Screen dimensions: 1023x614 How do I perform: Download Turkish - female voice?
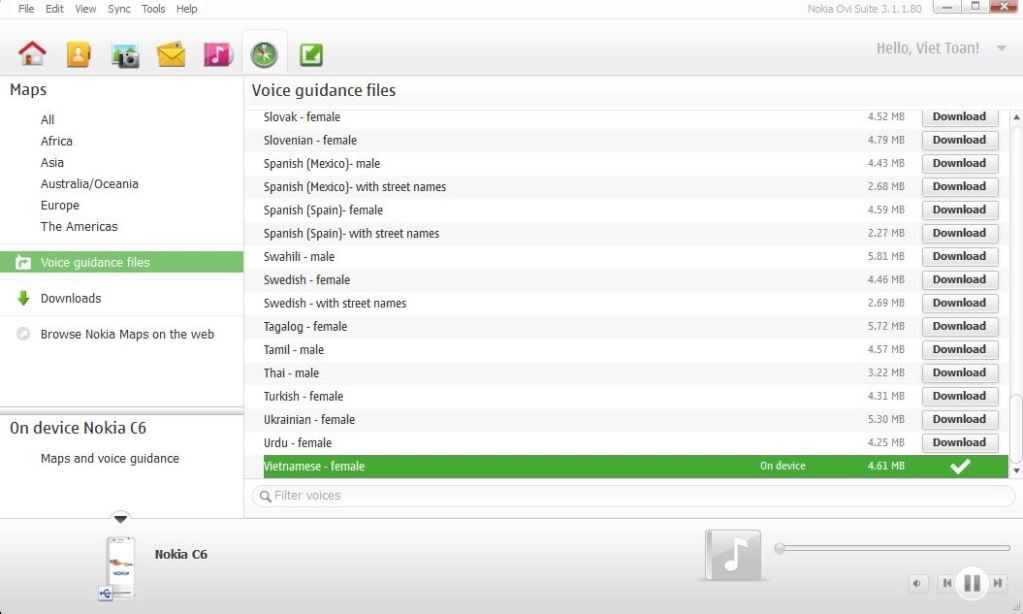point(960,396)
